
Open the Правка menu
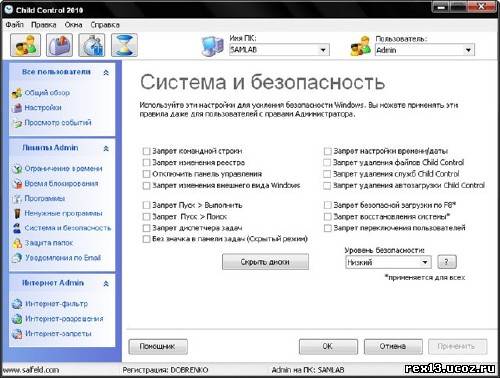point(44,25)
